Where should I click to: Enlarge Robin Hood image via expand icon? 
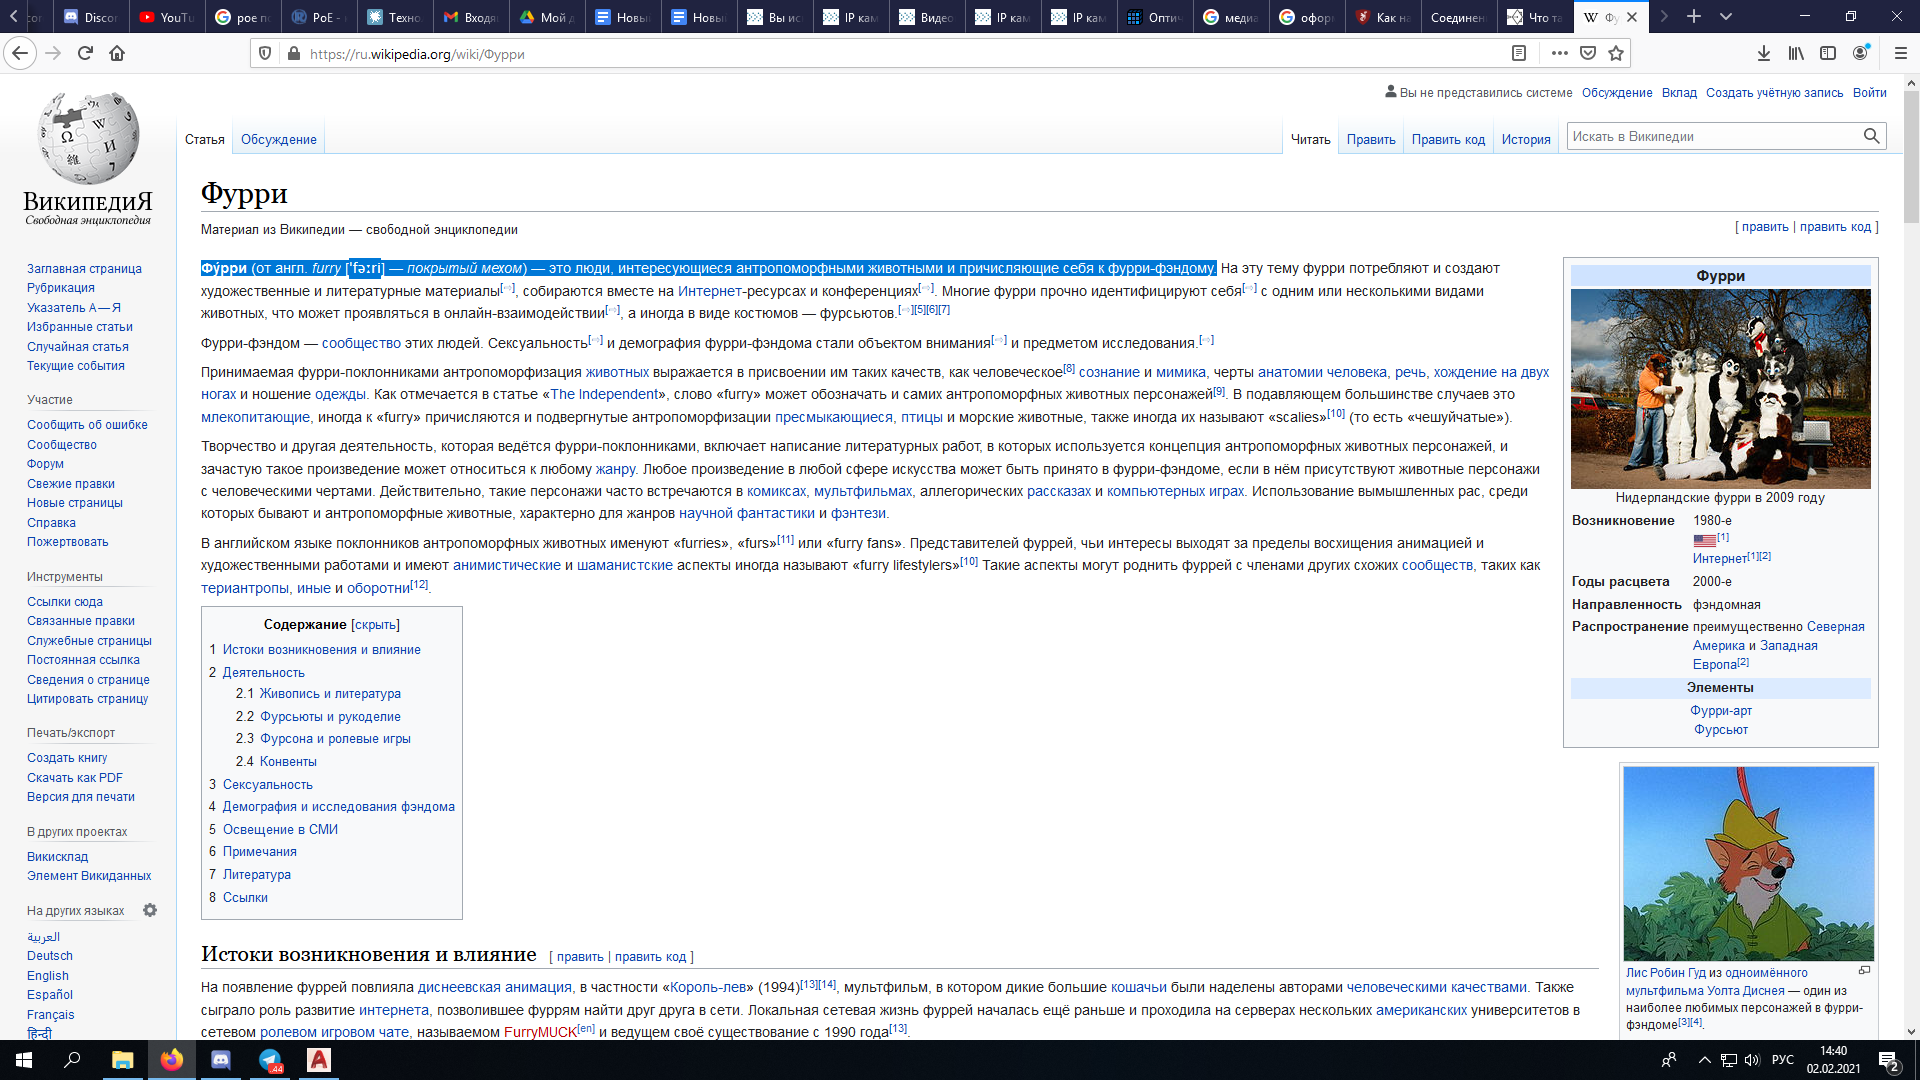[x=1864, y=970]
